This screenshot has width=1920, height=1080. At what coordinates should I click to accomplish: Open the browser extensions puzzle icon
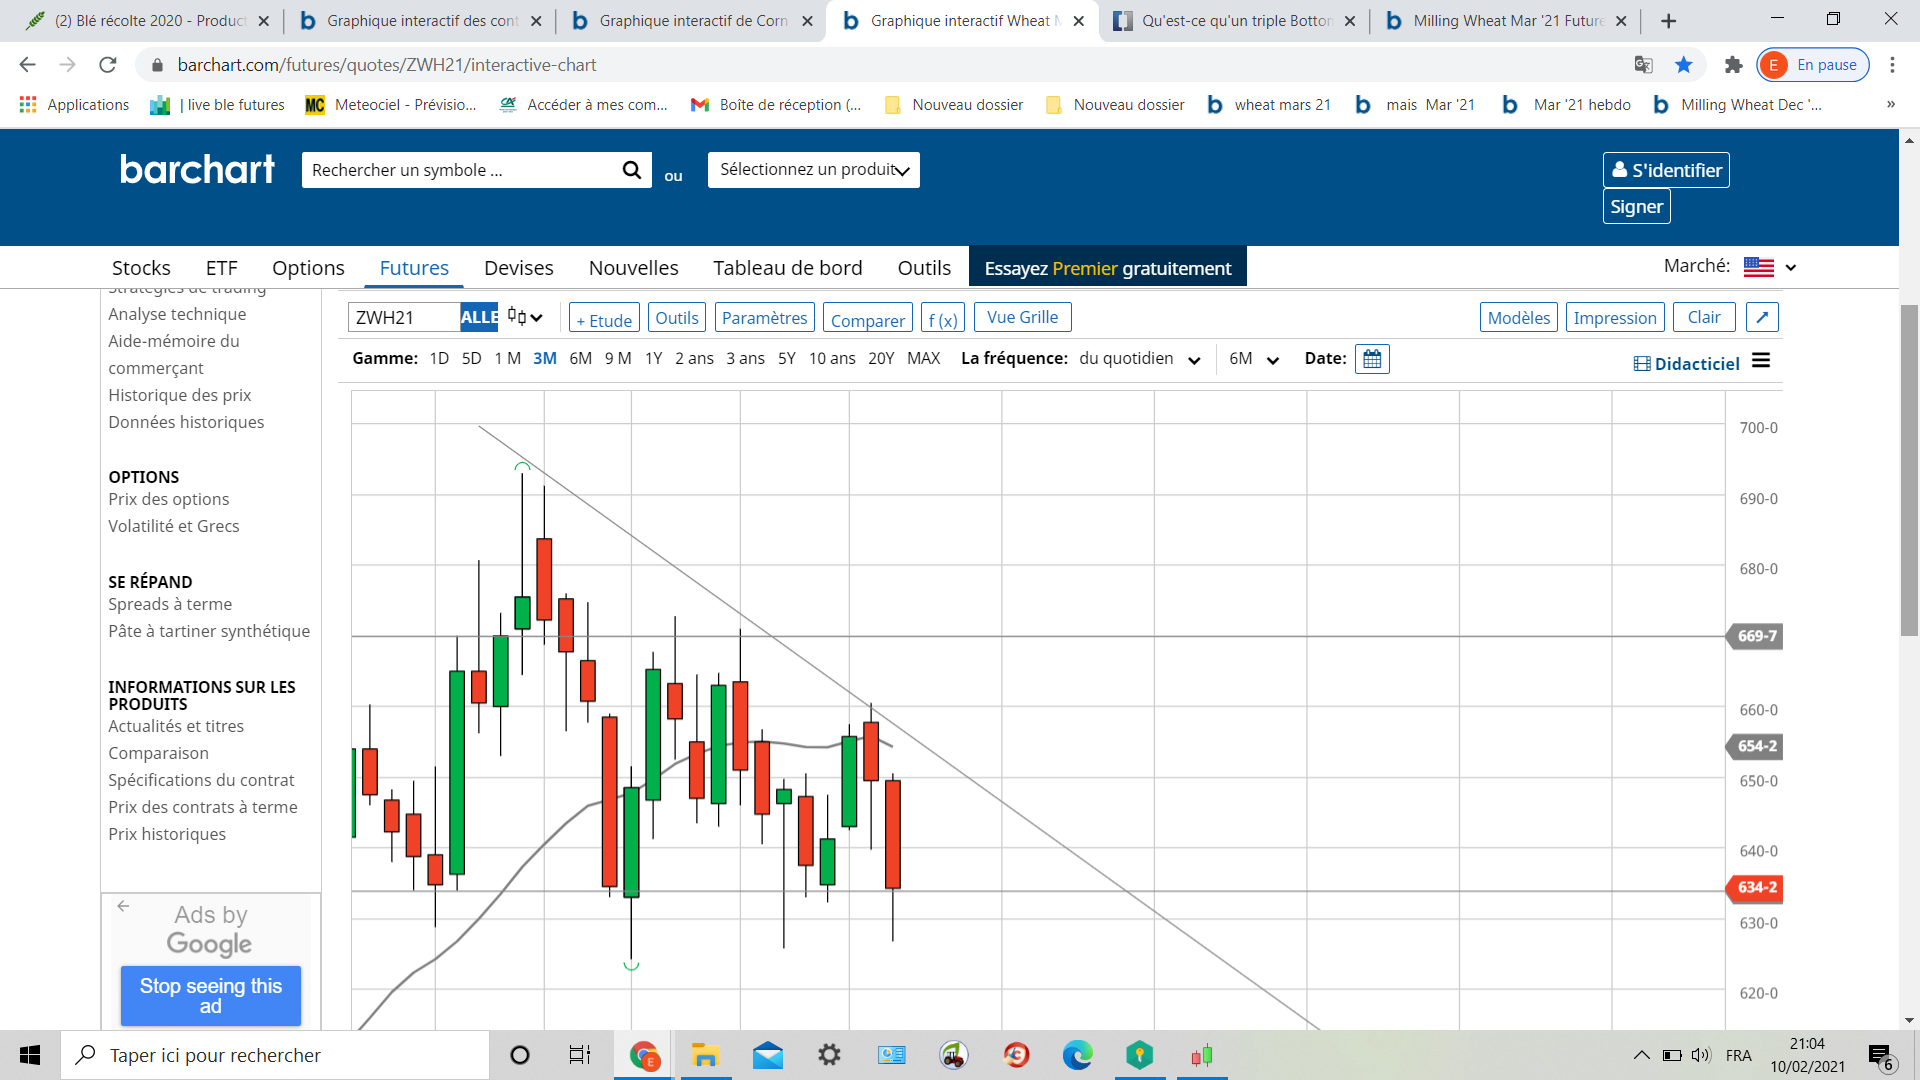pyautogui.click(x=1733, y=65)
